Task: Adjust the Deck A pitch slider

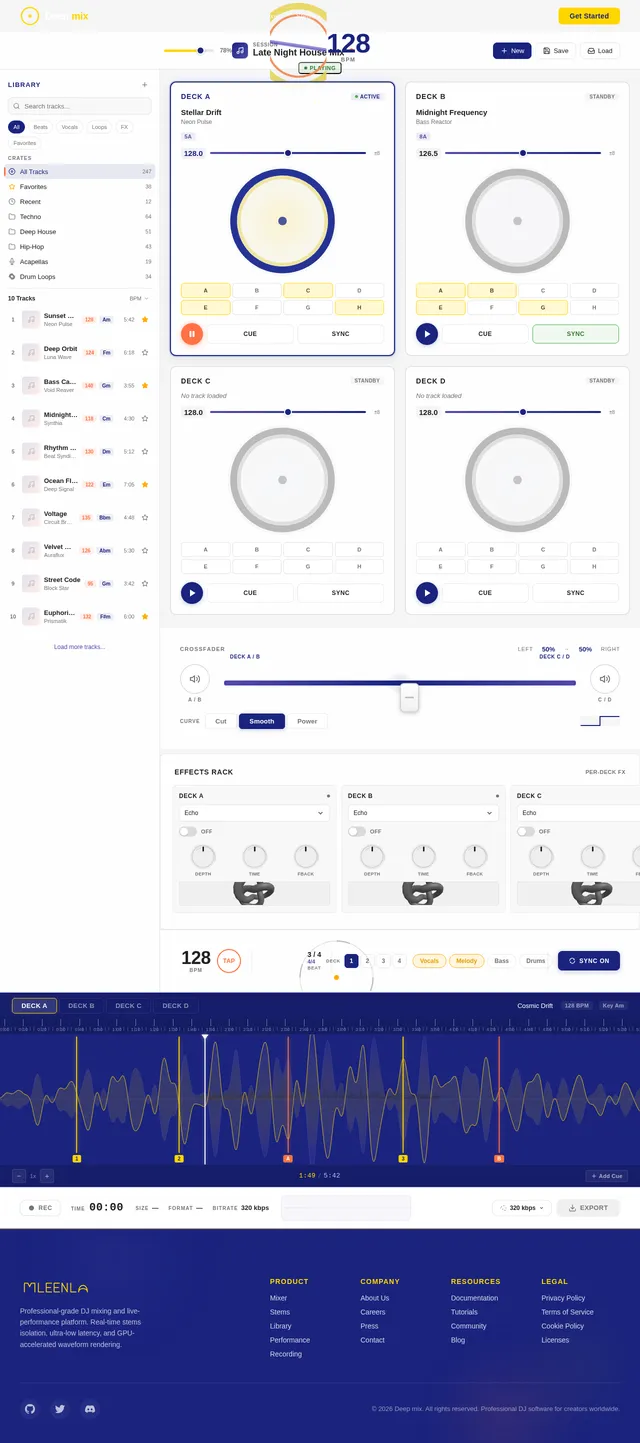Action: click(288, 153)
